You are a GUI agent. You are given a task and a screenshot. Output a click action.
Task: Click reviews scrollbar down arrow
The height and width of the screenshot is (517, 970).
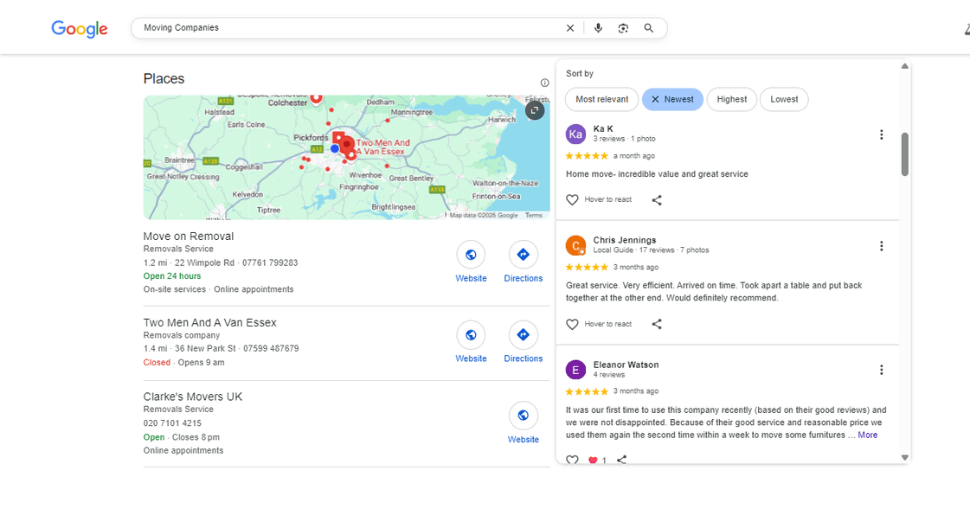pyautogui.click(x=904, y=458)
